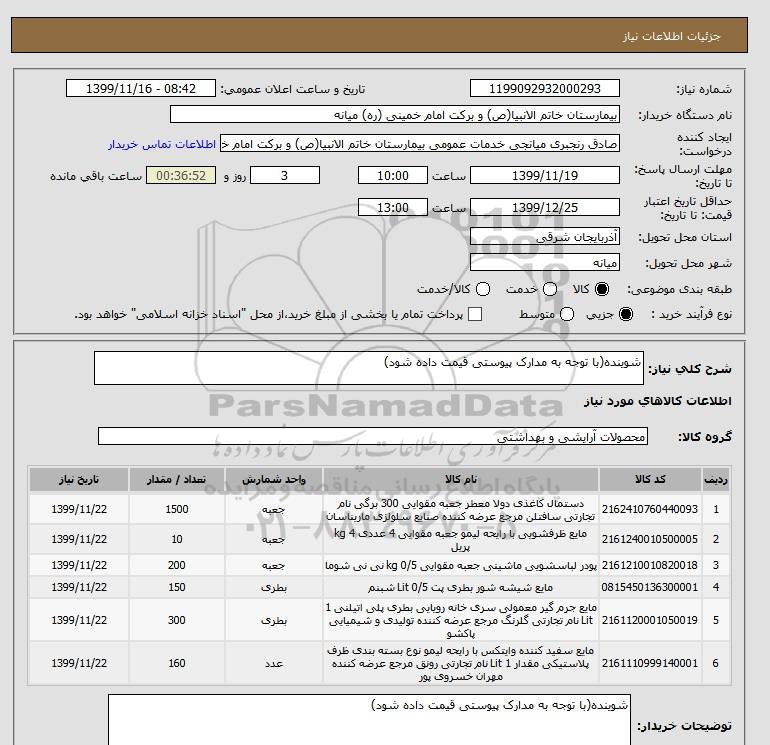Click the validity time field 13:00

393,207
